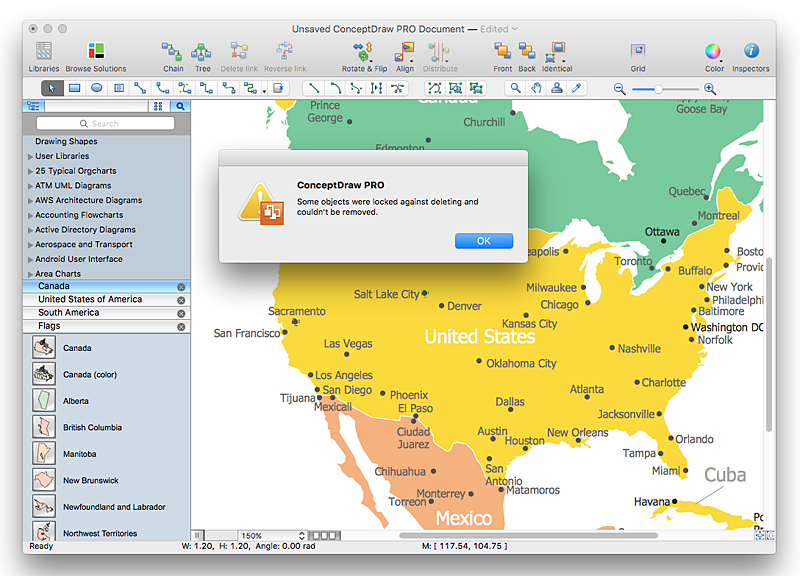
Task: Switch library panel to grid view
Action: [158, 106]
